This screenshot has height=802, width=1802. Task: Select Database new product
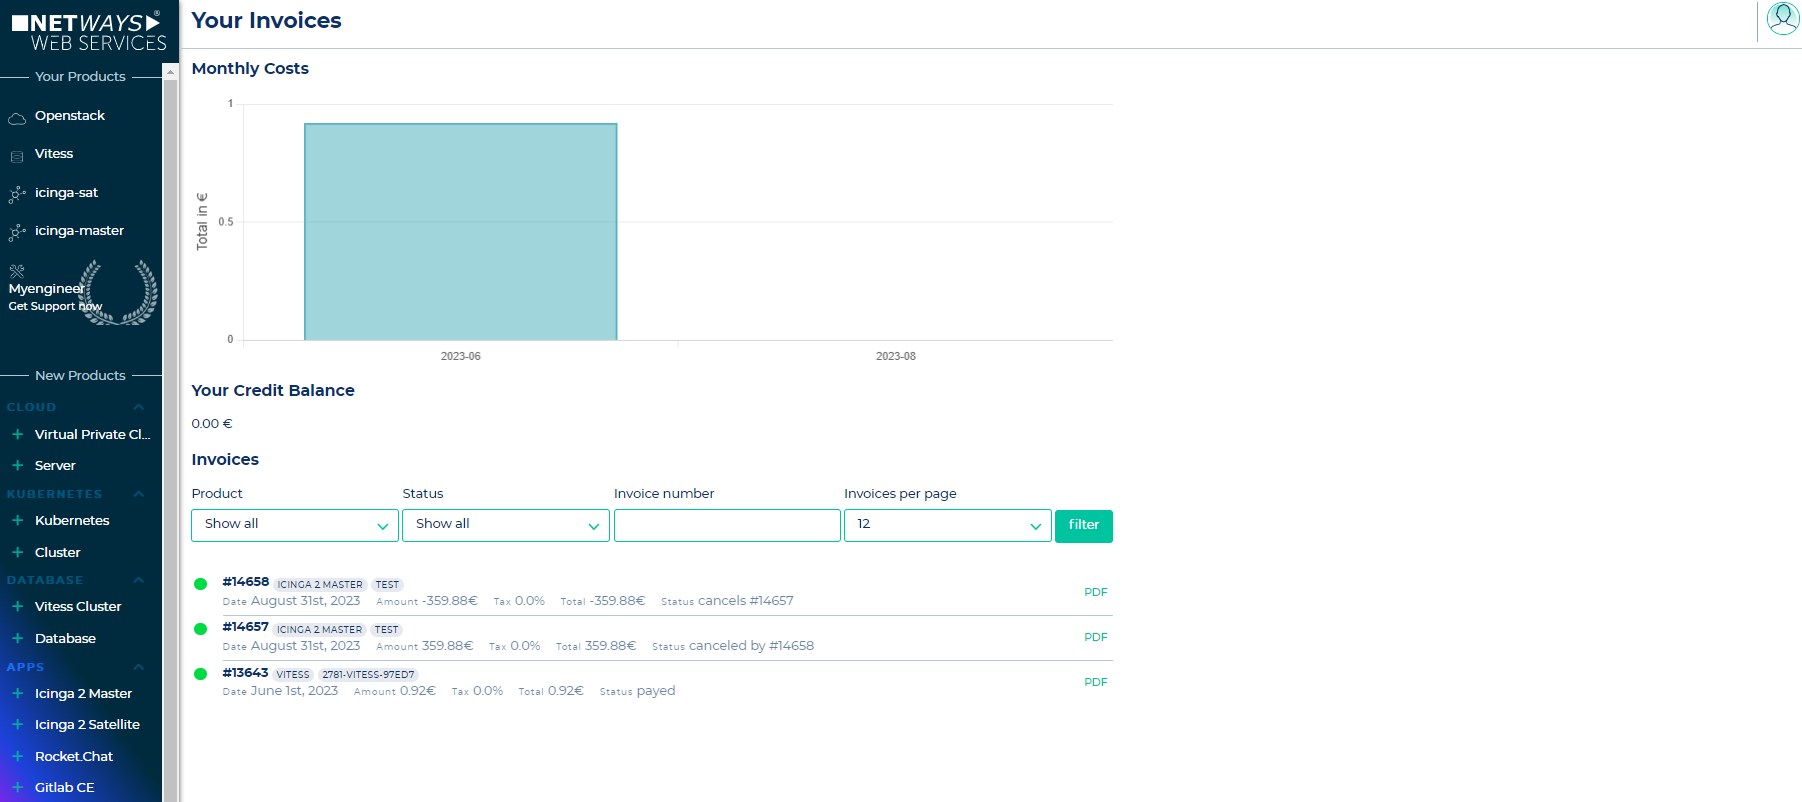65,638
